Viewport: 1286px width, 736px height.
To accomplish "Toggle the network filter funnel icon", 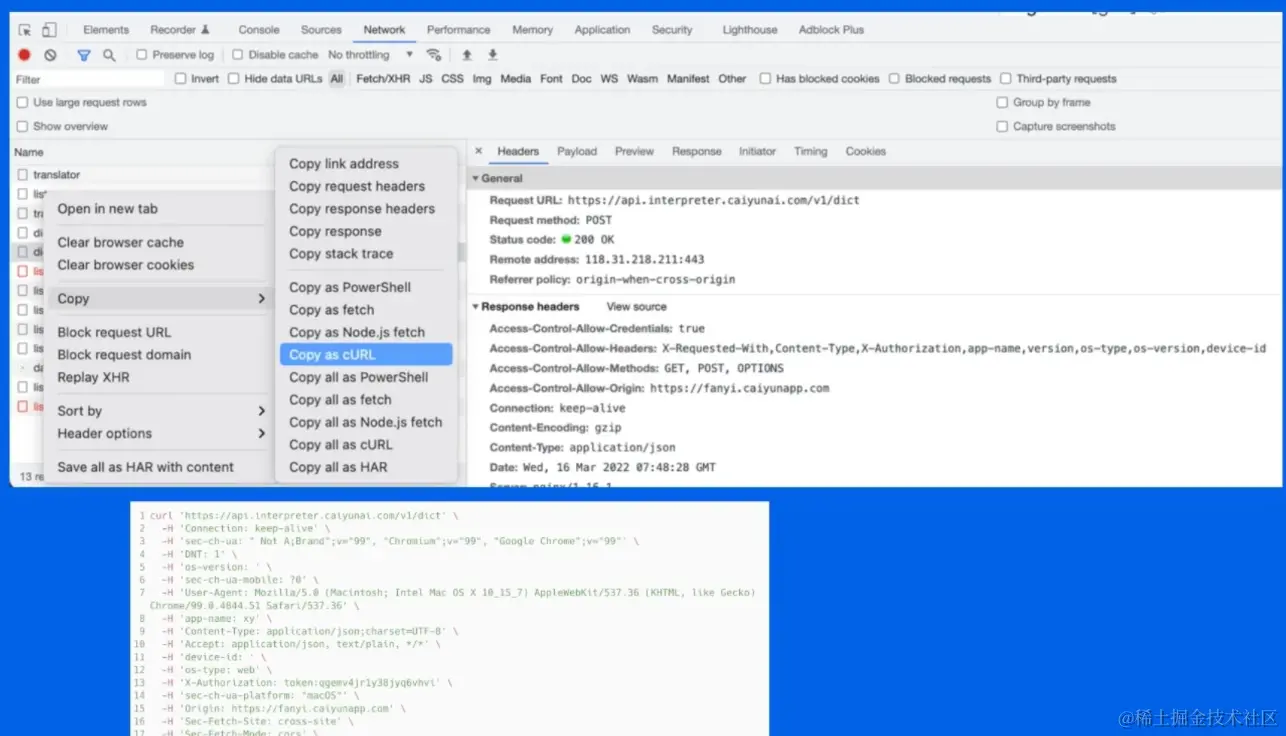I will coord(84,55).
